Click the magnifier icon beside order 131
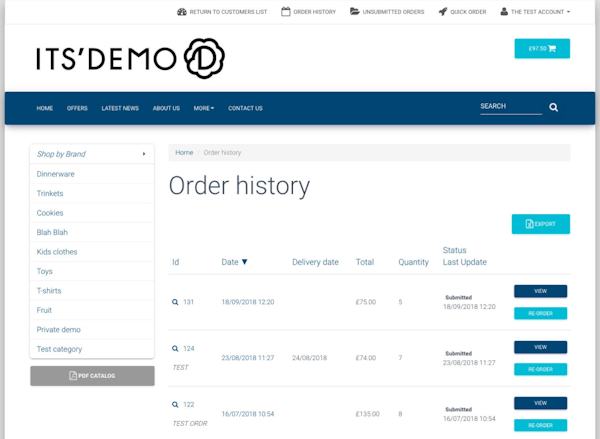This screenshot has height=439, width=600. (175, 301)
